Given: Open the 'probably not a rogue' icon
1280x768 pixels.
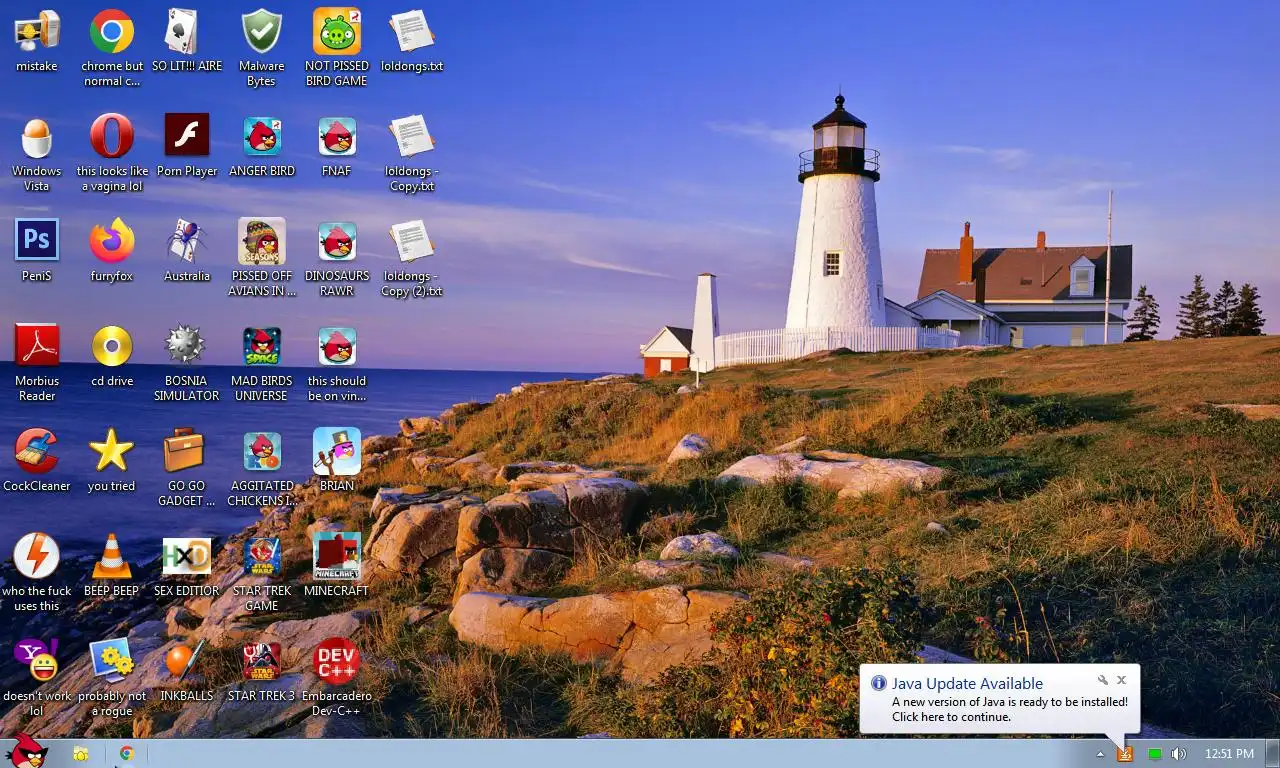Looking at the screenshot, I should point(112,662).
